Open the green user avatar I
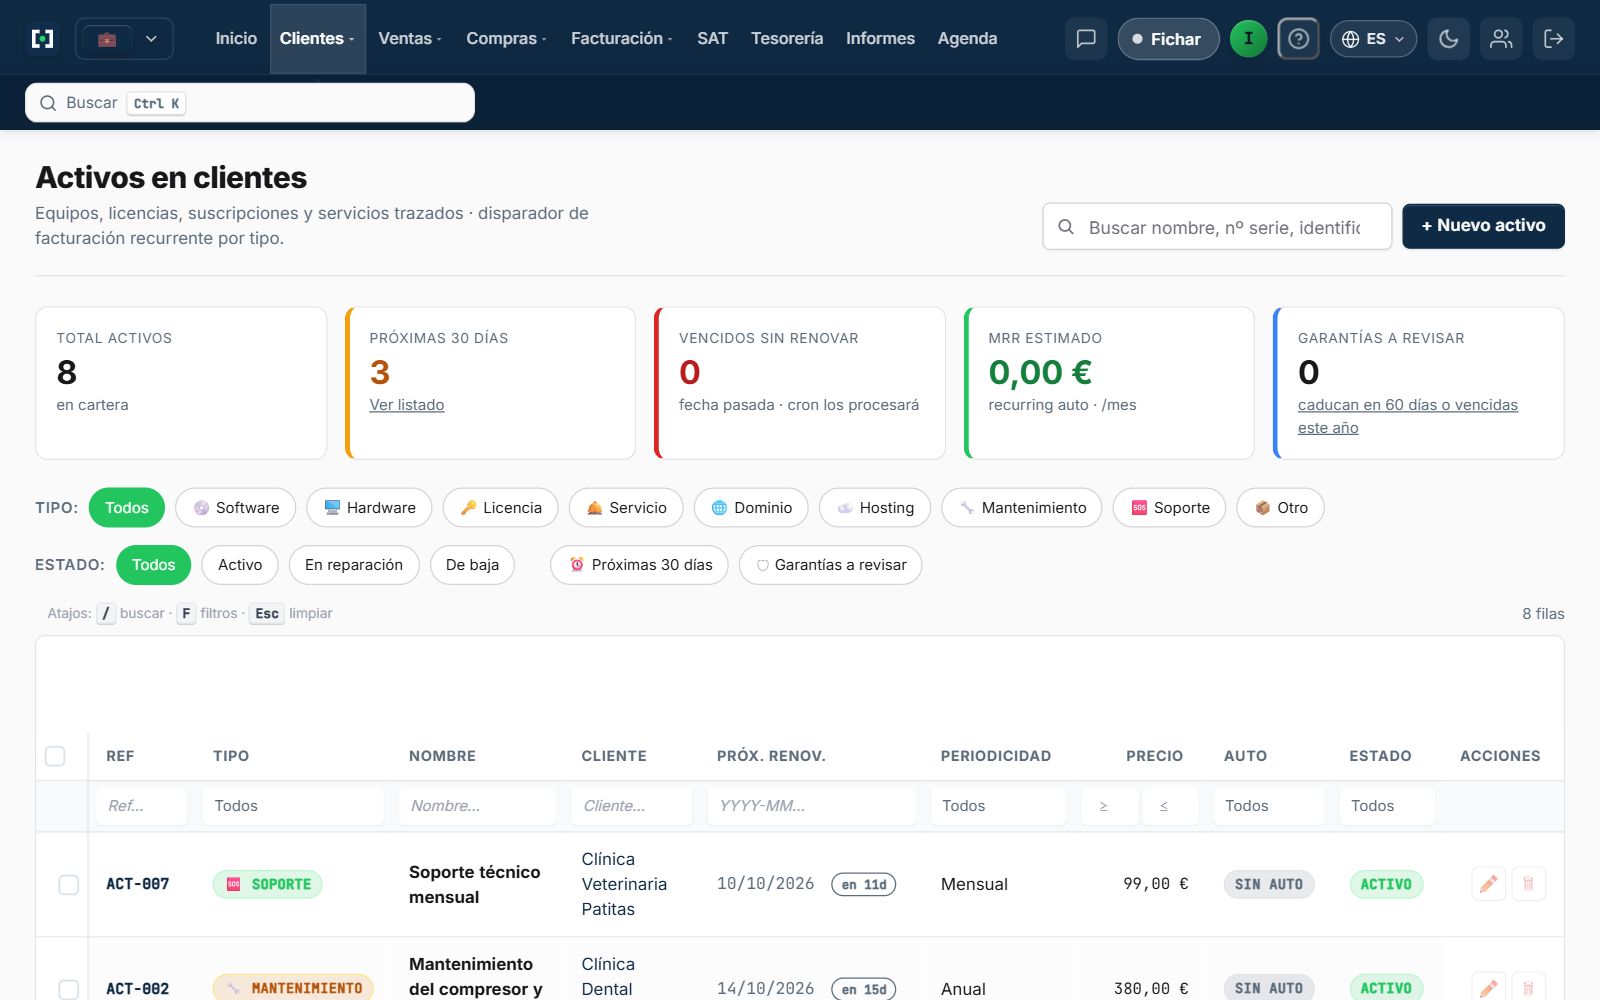Viewport: 1600px width, 1000px height. click(x=1248, y=39)
